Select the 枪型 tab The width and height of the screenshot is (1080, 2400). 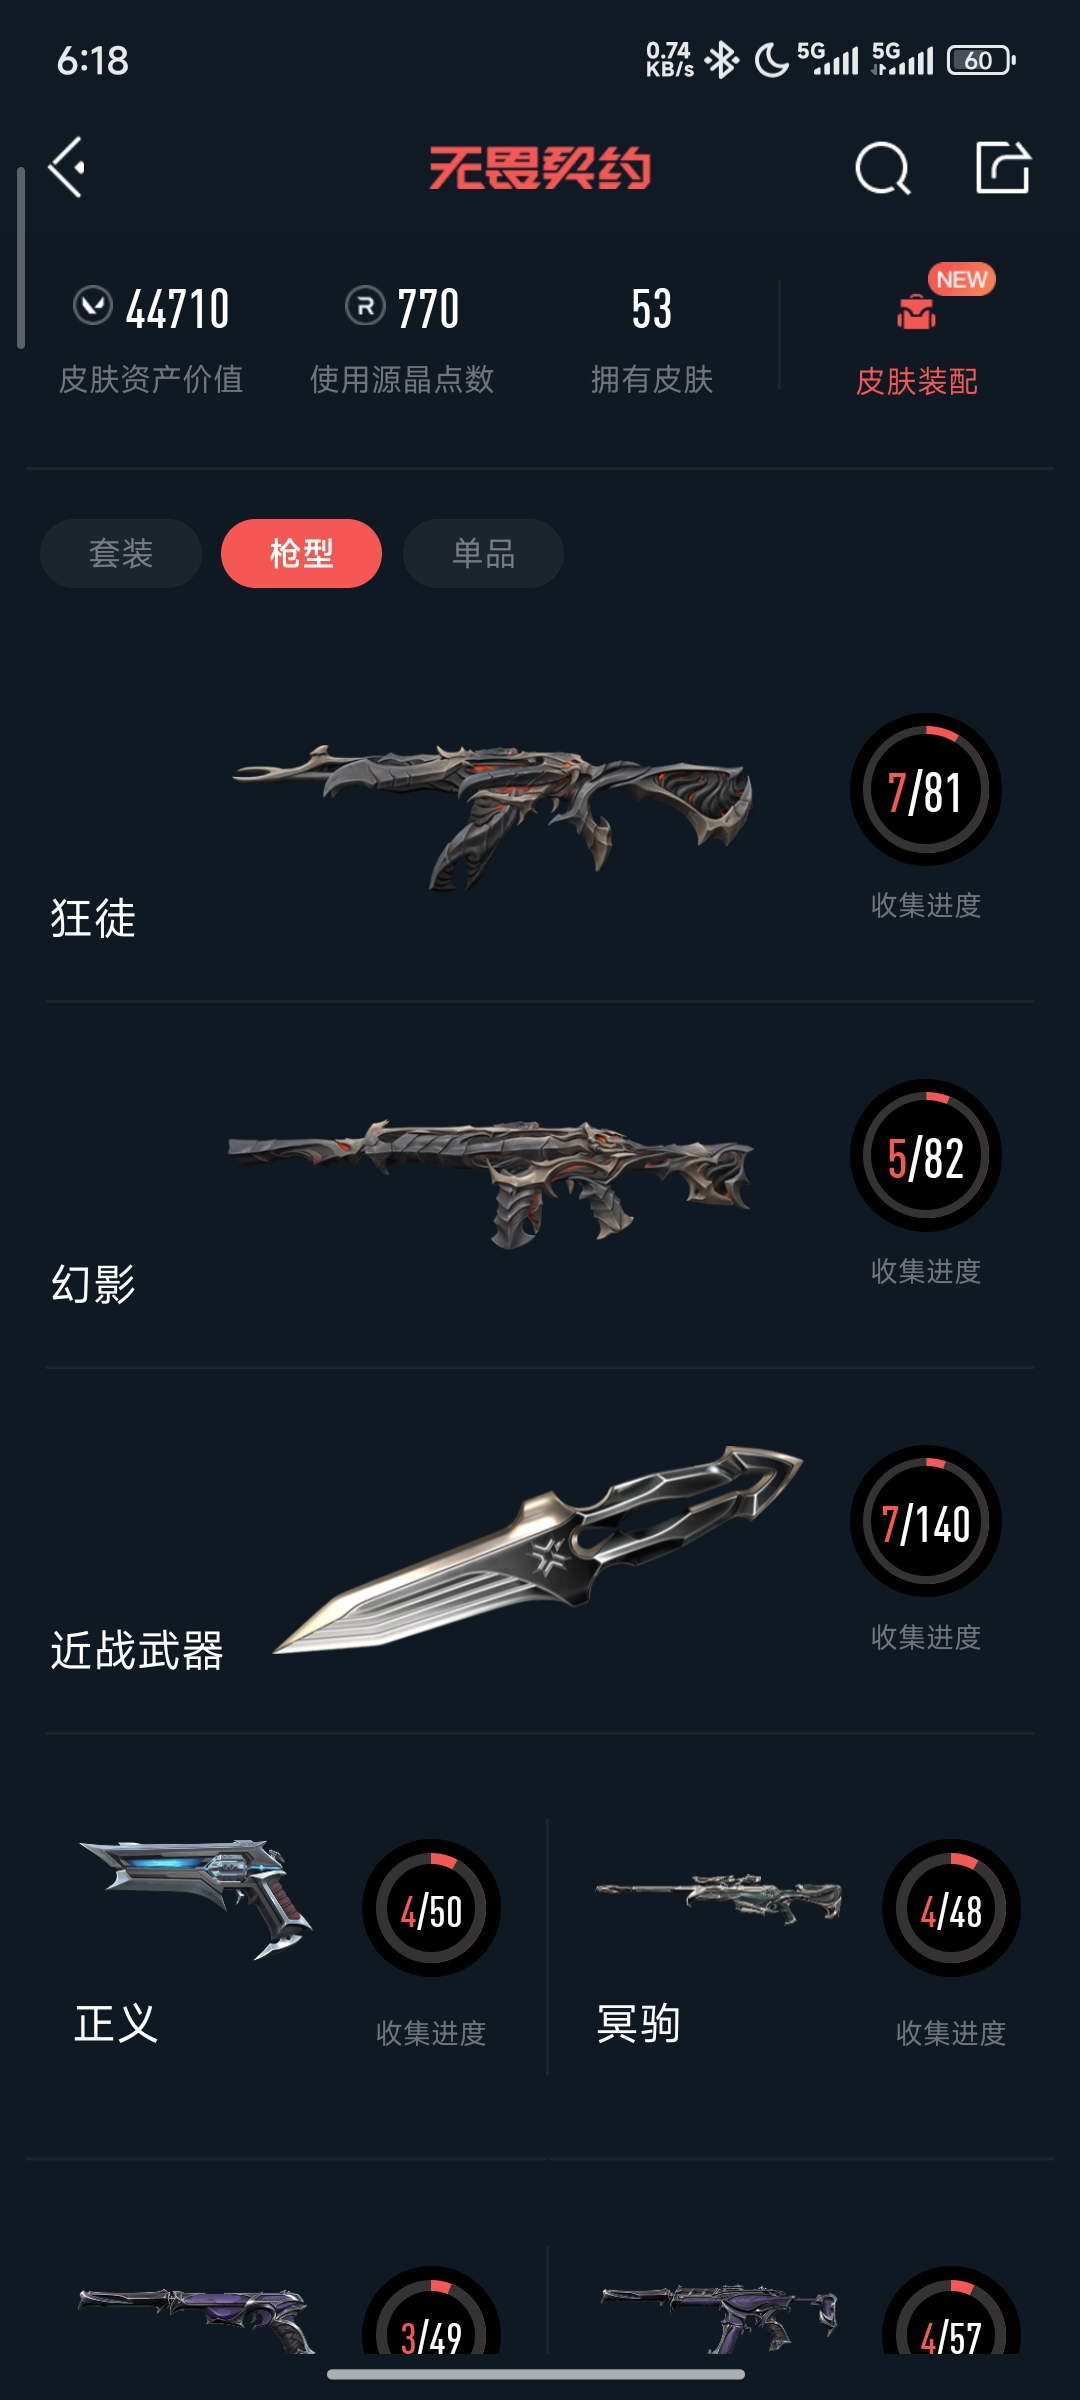point(301,553)
